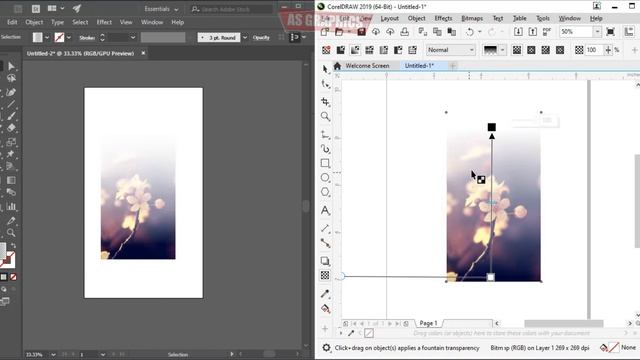This screenshot has width=640, height=360.
Task: Open the Essentials workspace dropdown
Action: 161,9
